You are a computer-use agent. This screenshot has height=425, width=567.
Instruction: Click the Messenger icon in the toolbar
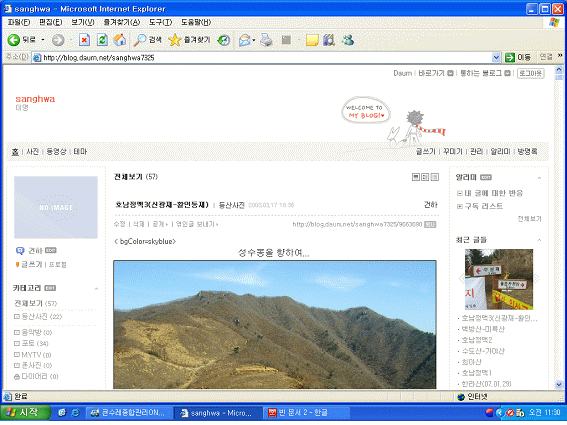pyautogui.click(x=348, y=40)
